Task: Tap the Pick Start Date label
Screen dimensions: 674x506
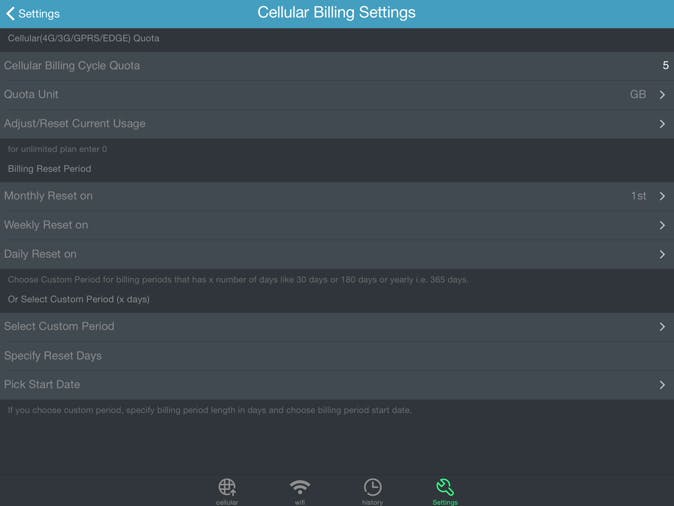Action: click(42, 385)
